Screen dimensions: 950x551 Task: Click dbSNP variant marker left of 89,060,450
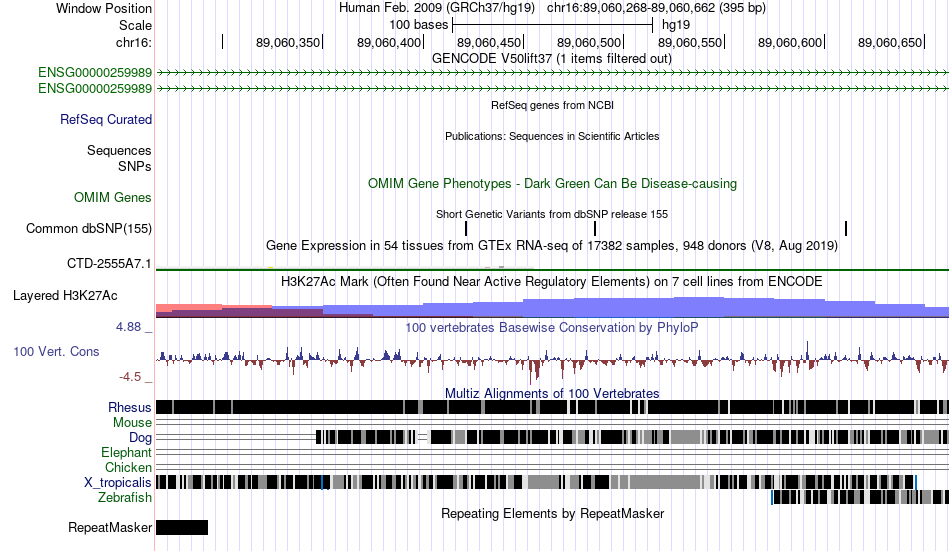click(x=466, y=229)
